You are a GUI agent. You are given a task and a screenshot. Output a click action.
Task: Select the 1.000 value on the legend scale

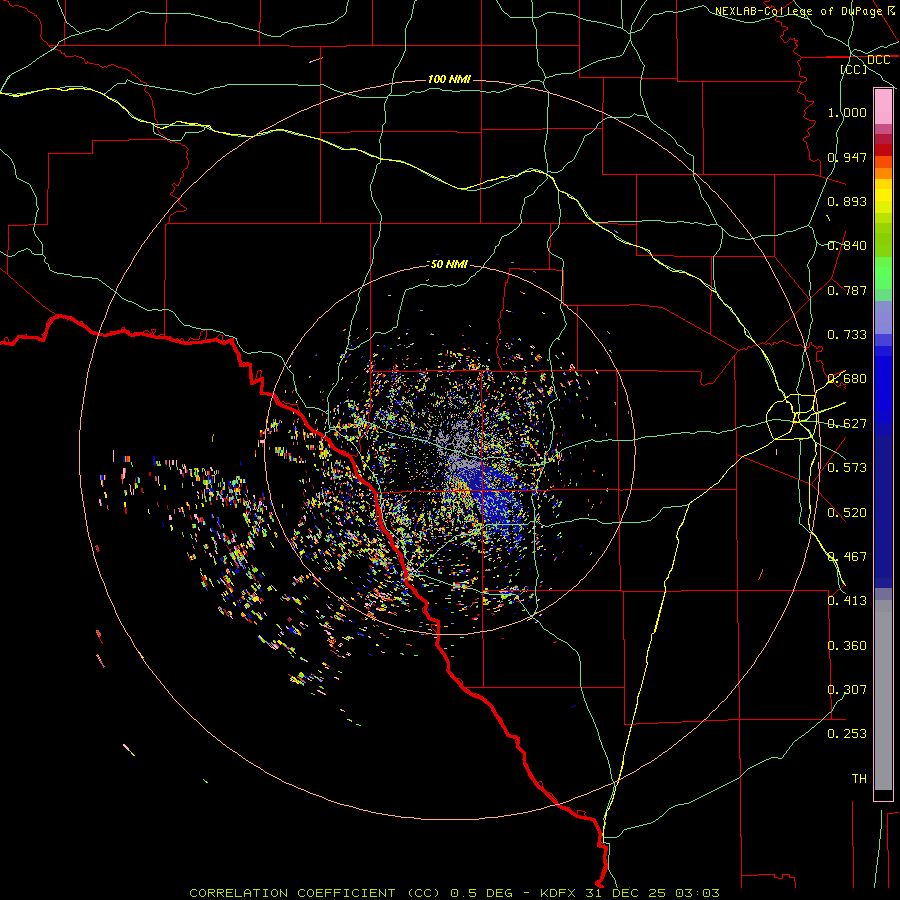coord(847,112)
